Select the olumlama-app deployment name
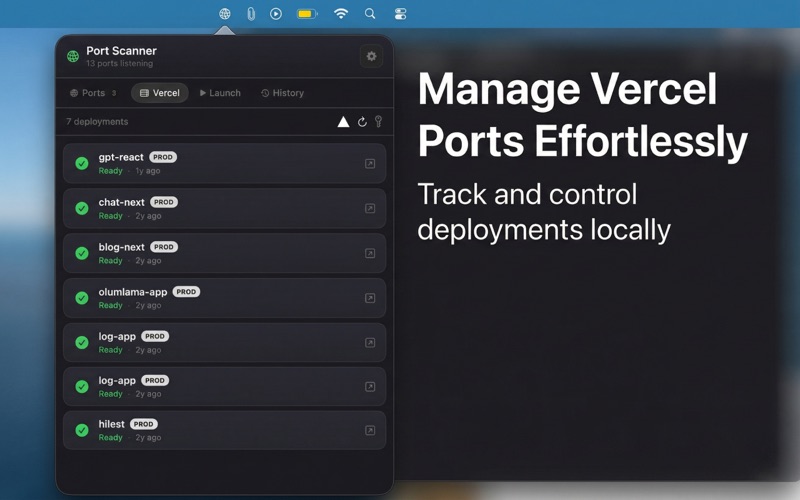The width and height of the screenshot is (800, 500). coord(133,292)
